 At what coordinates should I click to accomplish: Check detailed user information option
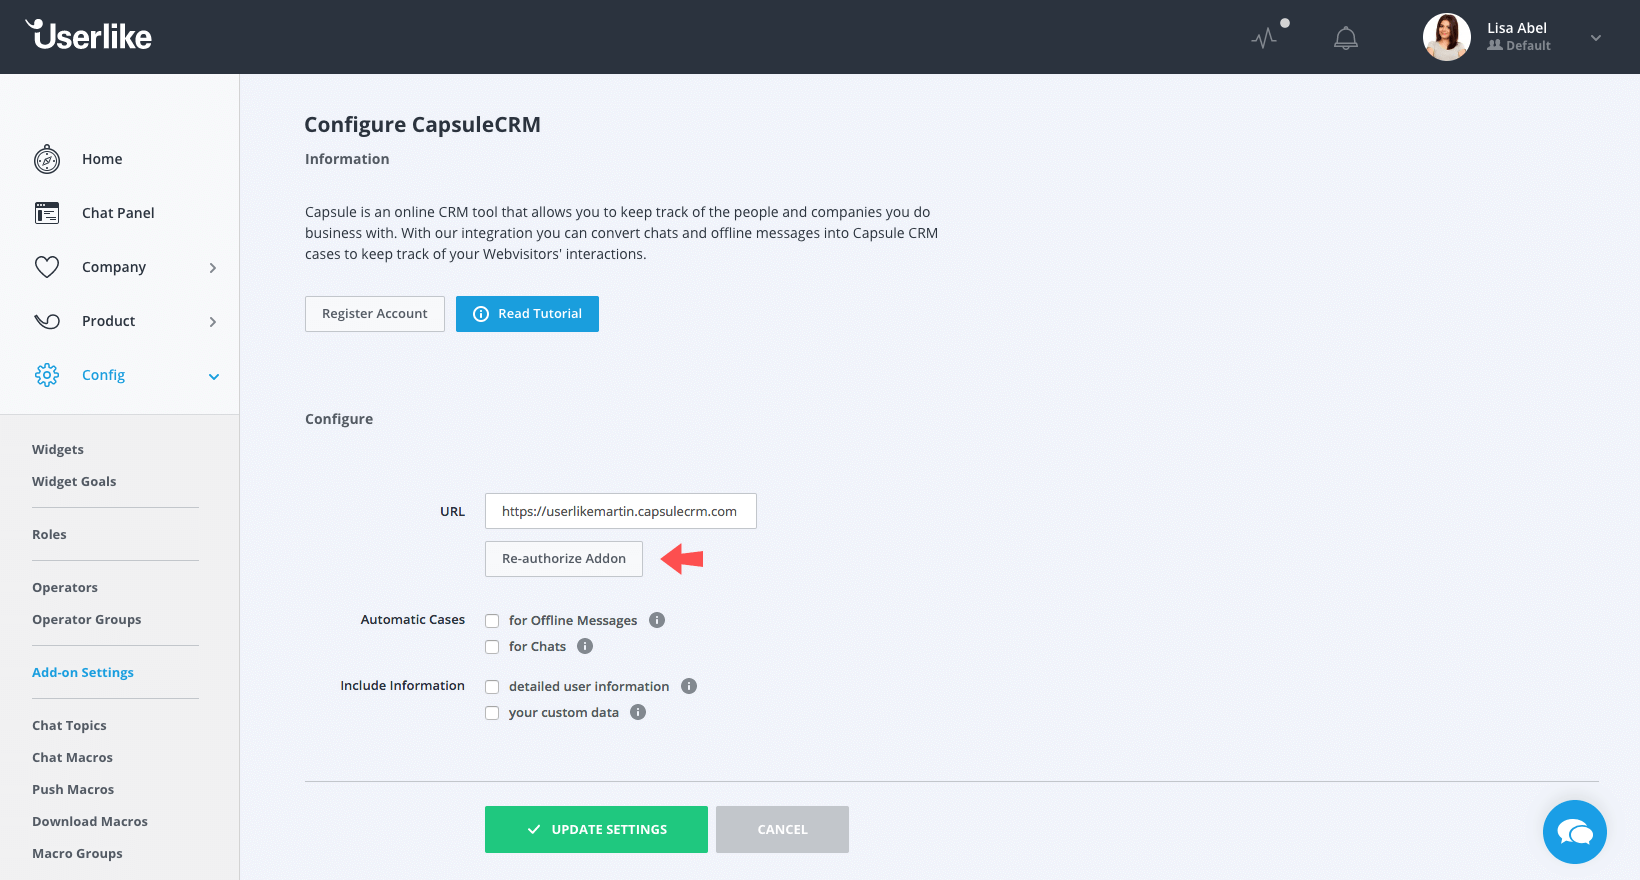tap(492, 687)
